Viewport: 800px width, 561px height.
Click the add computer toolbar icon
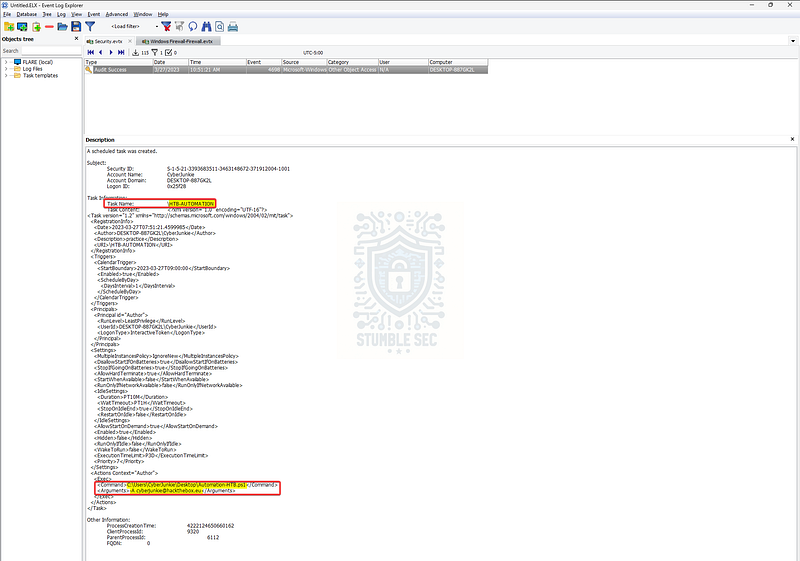(22, 27)
